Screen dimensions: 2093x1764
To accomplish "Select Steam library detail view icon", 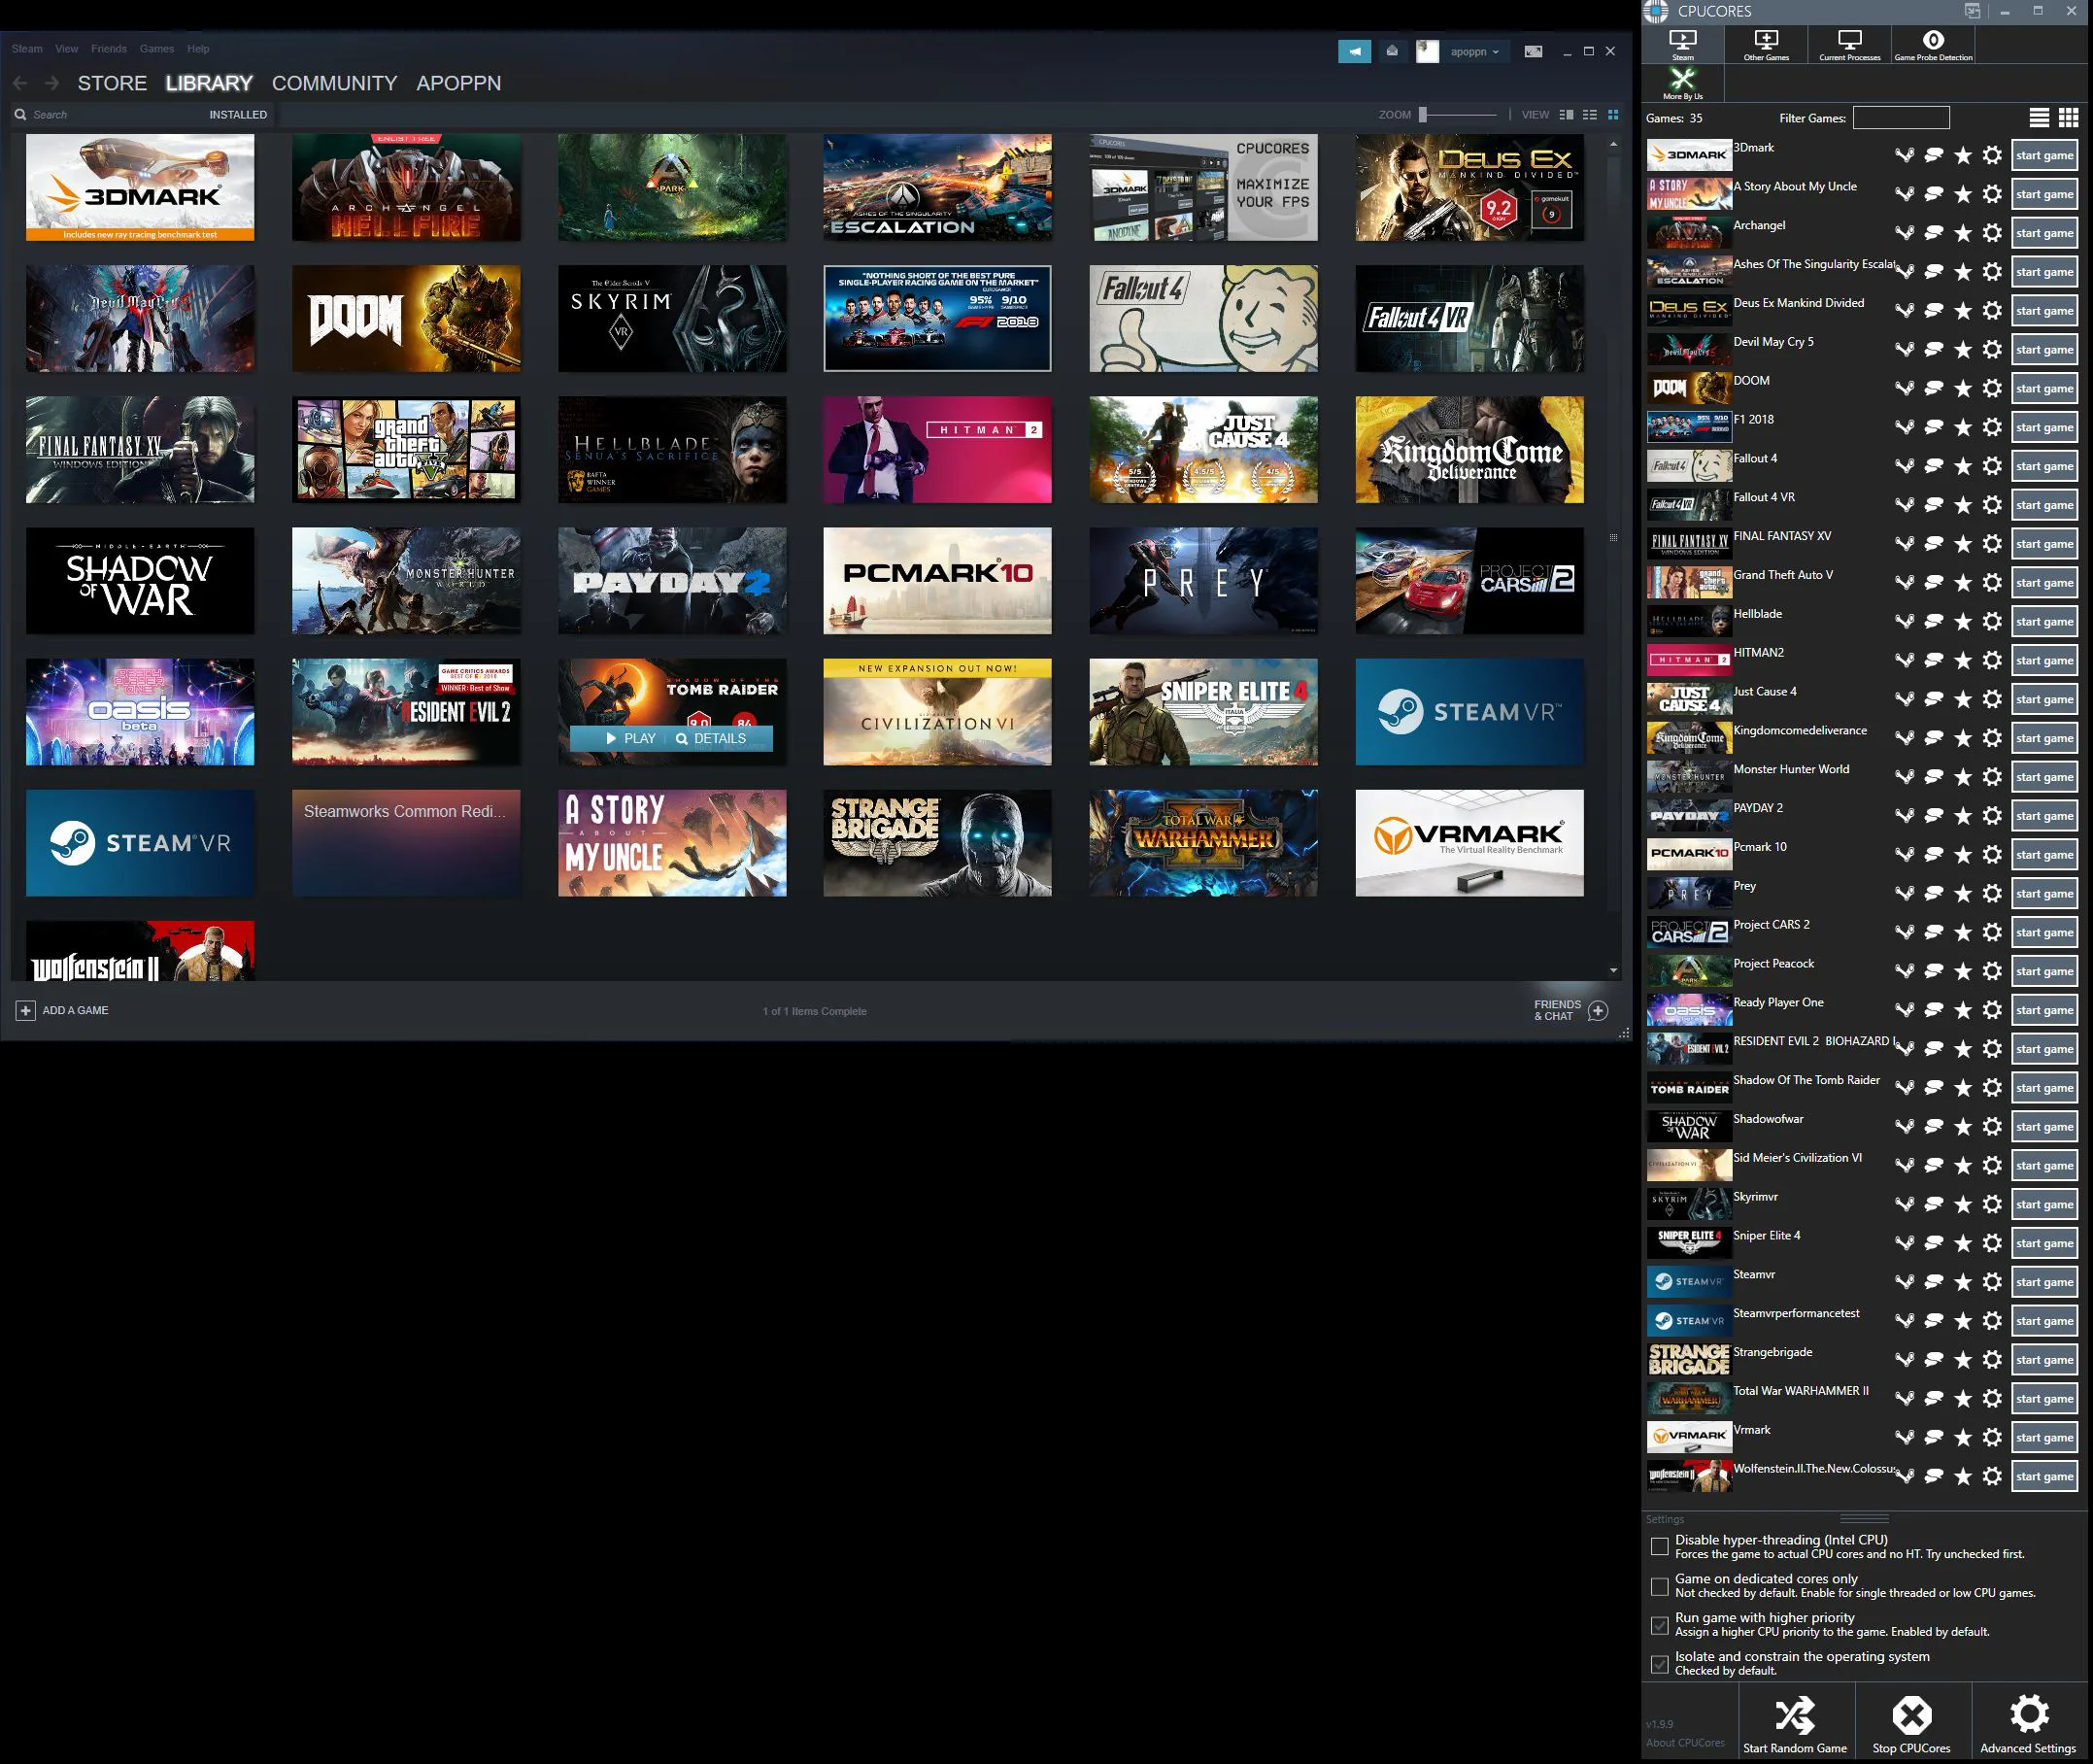I will click(1566, 115).
